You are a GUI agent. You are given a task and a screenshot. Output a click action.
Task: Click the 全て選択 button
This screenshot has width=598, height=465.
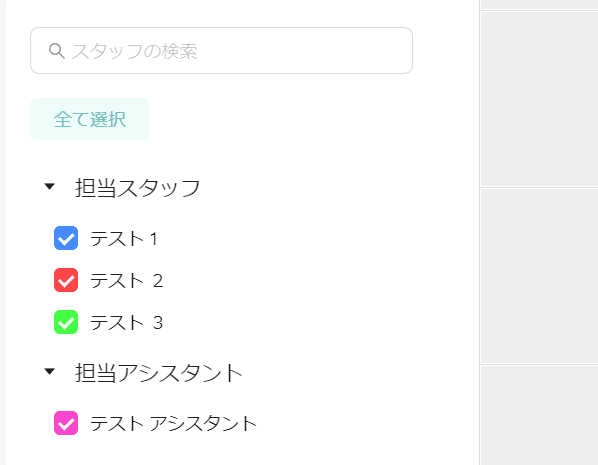click(90, 119)
